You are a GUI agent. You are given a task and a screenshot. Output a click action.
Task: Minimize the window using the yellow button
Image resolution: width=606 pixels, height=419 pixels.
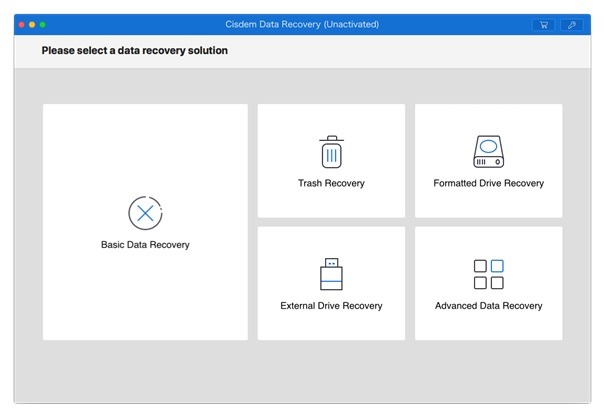pos(32,23)
